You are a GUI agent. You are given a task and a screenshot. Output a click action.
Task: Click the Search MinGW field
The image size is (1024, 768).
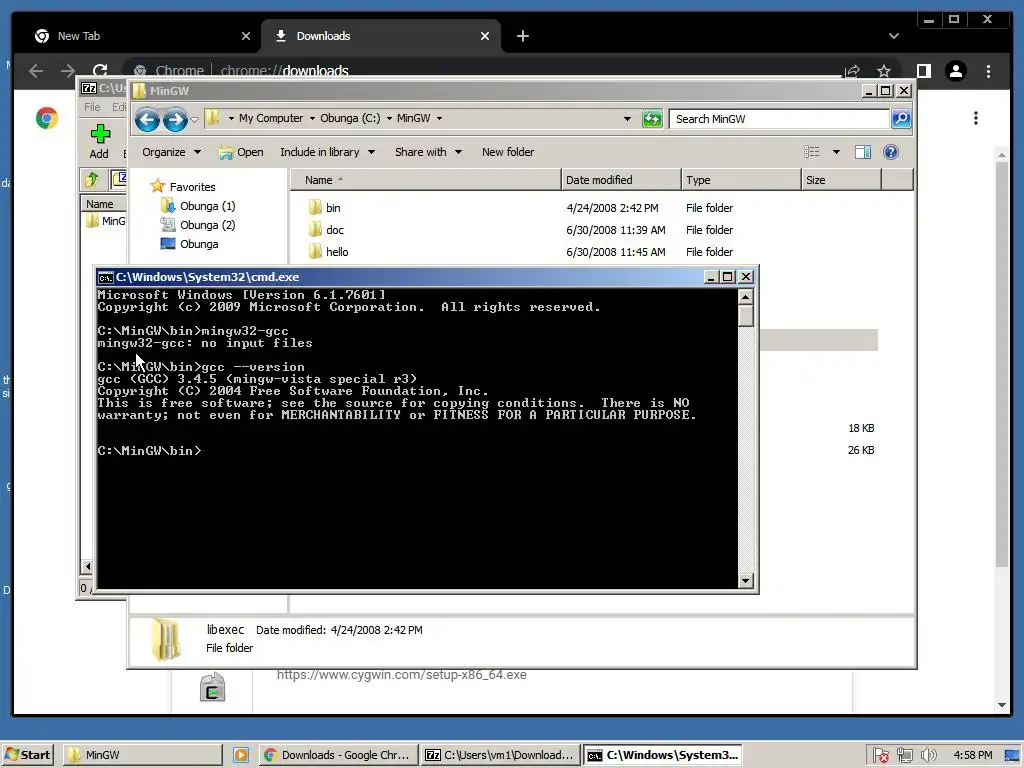coord(780,119)
